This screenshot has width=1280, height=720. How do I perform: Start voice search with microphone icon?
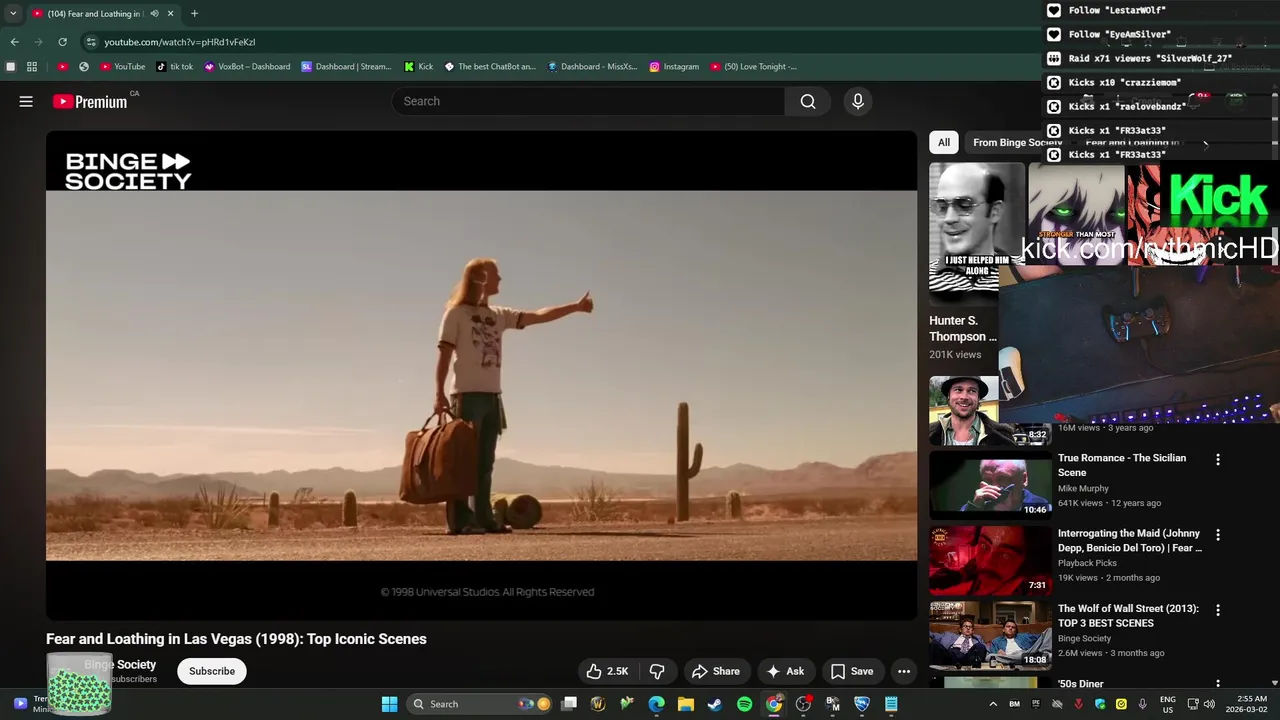tap(857, 101)
